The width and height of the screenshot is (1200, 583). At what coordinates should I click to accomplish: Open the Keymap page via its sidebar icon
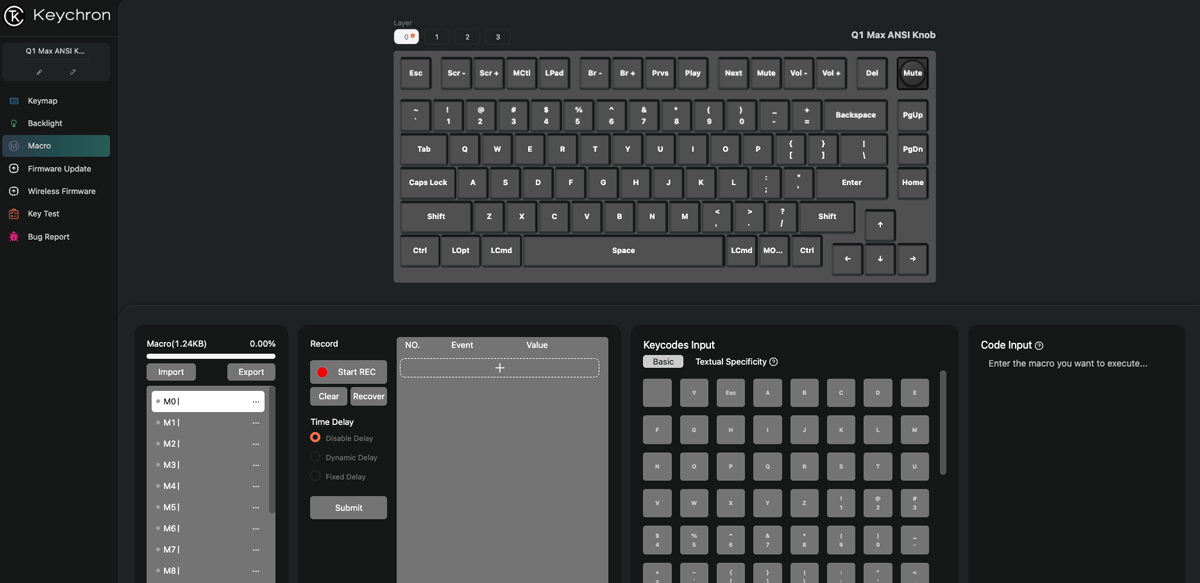click(14, 101)
